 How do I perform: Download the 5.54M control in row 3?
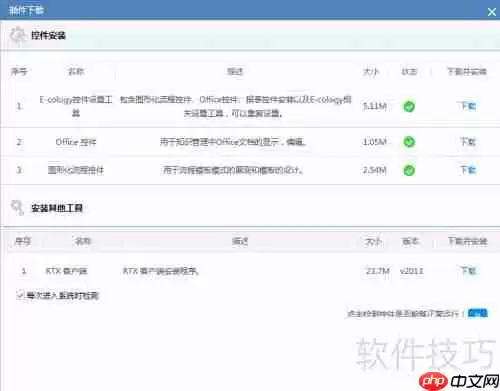(468, 170)
